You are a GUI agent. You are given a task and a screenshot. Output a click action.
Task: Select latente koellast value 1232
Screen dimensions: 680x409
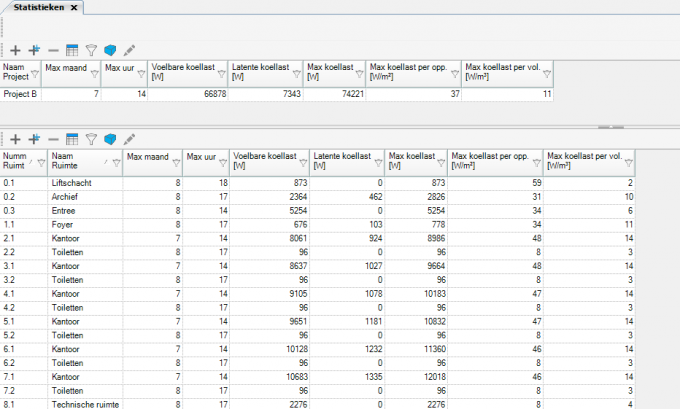[373, 349]
